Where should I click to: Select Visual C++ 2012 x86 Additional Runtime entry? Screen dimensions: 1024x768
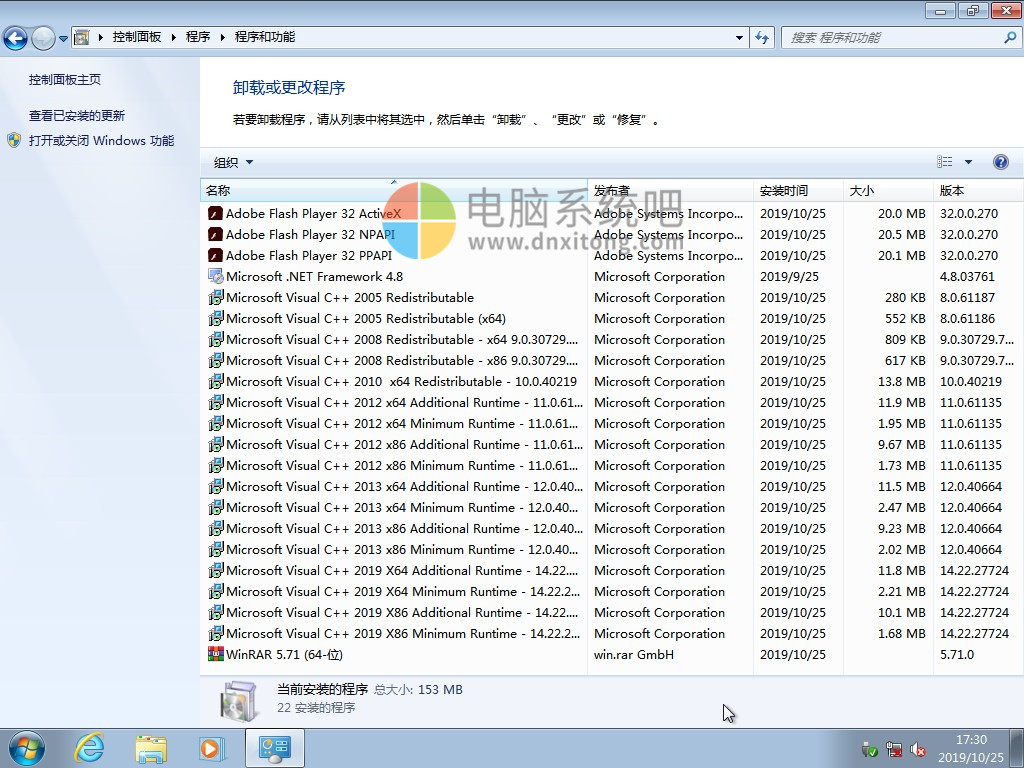click(612, 444)
